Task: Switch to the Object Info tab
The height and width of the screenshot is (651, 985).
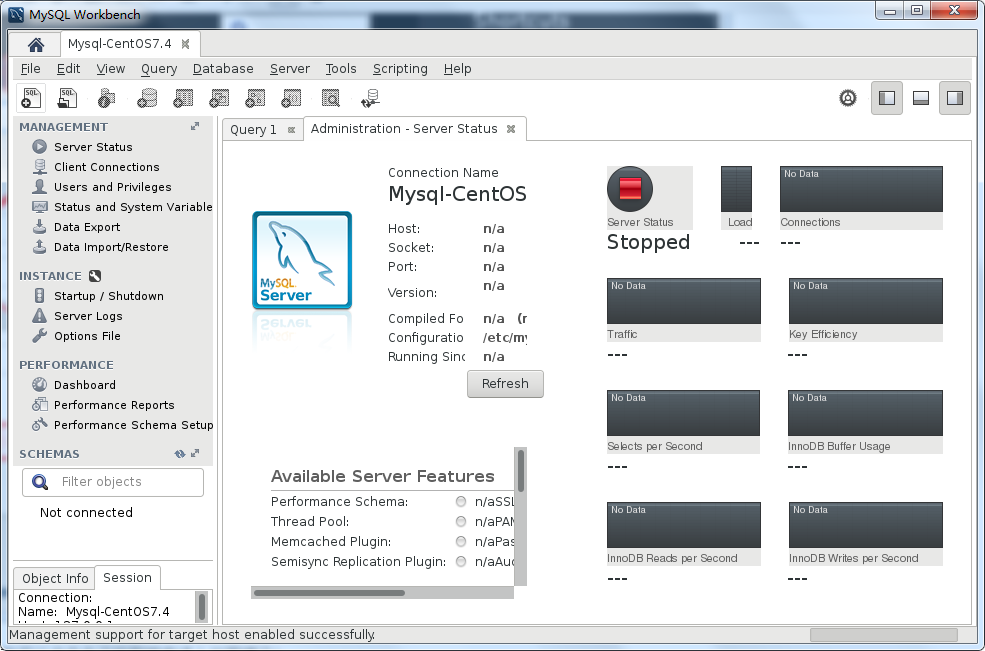Action: click(x=55, y=578)
